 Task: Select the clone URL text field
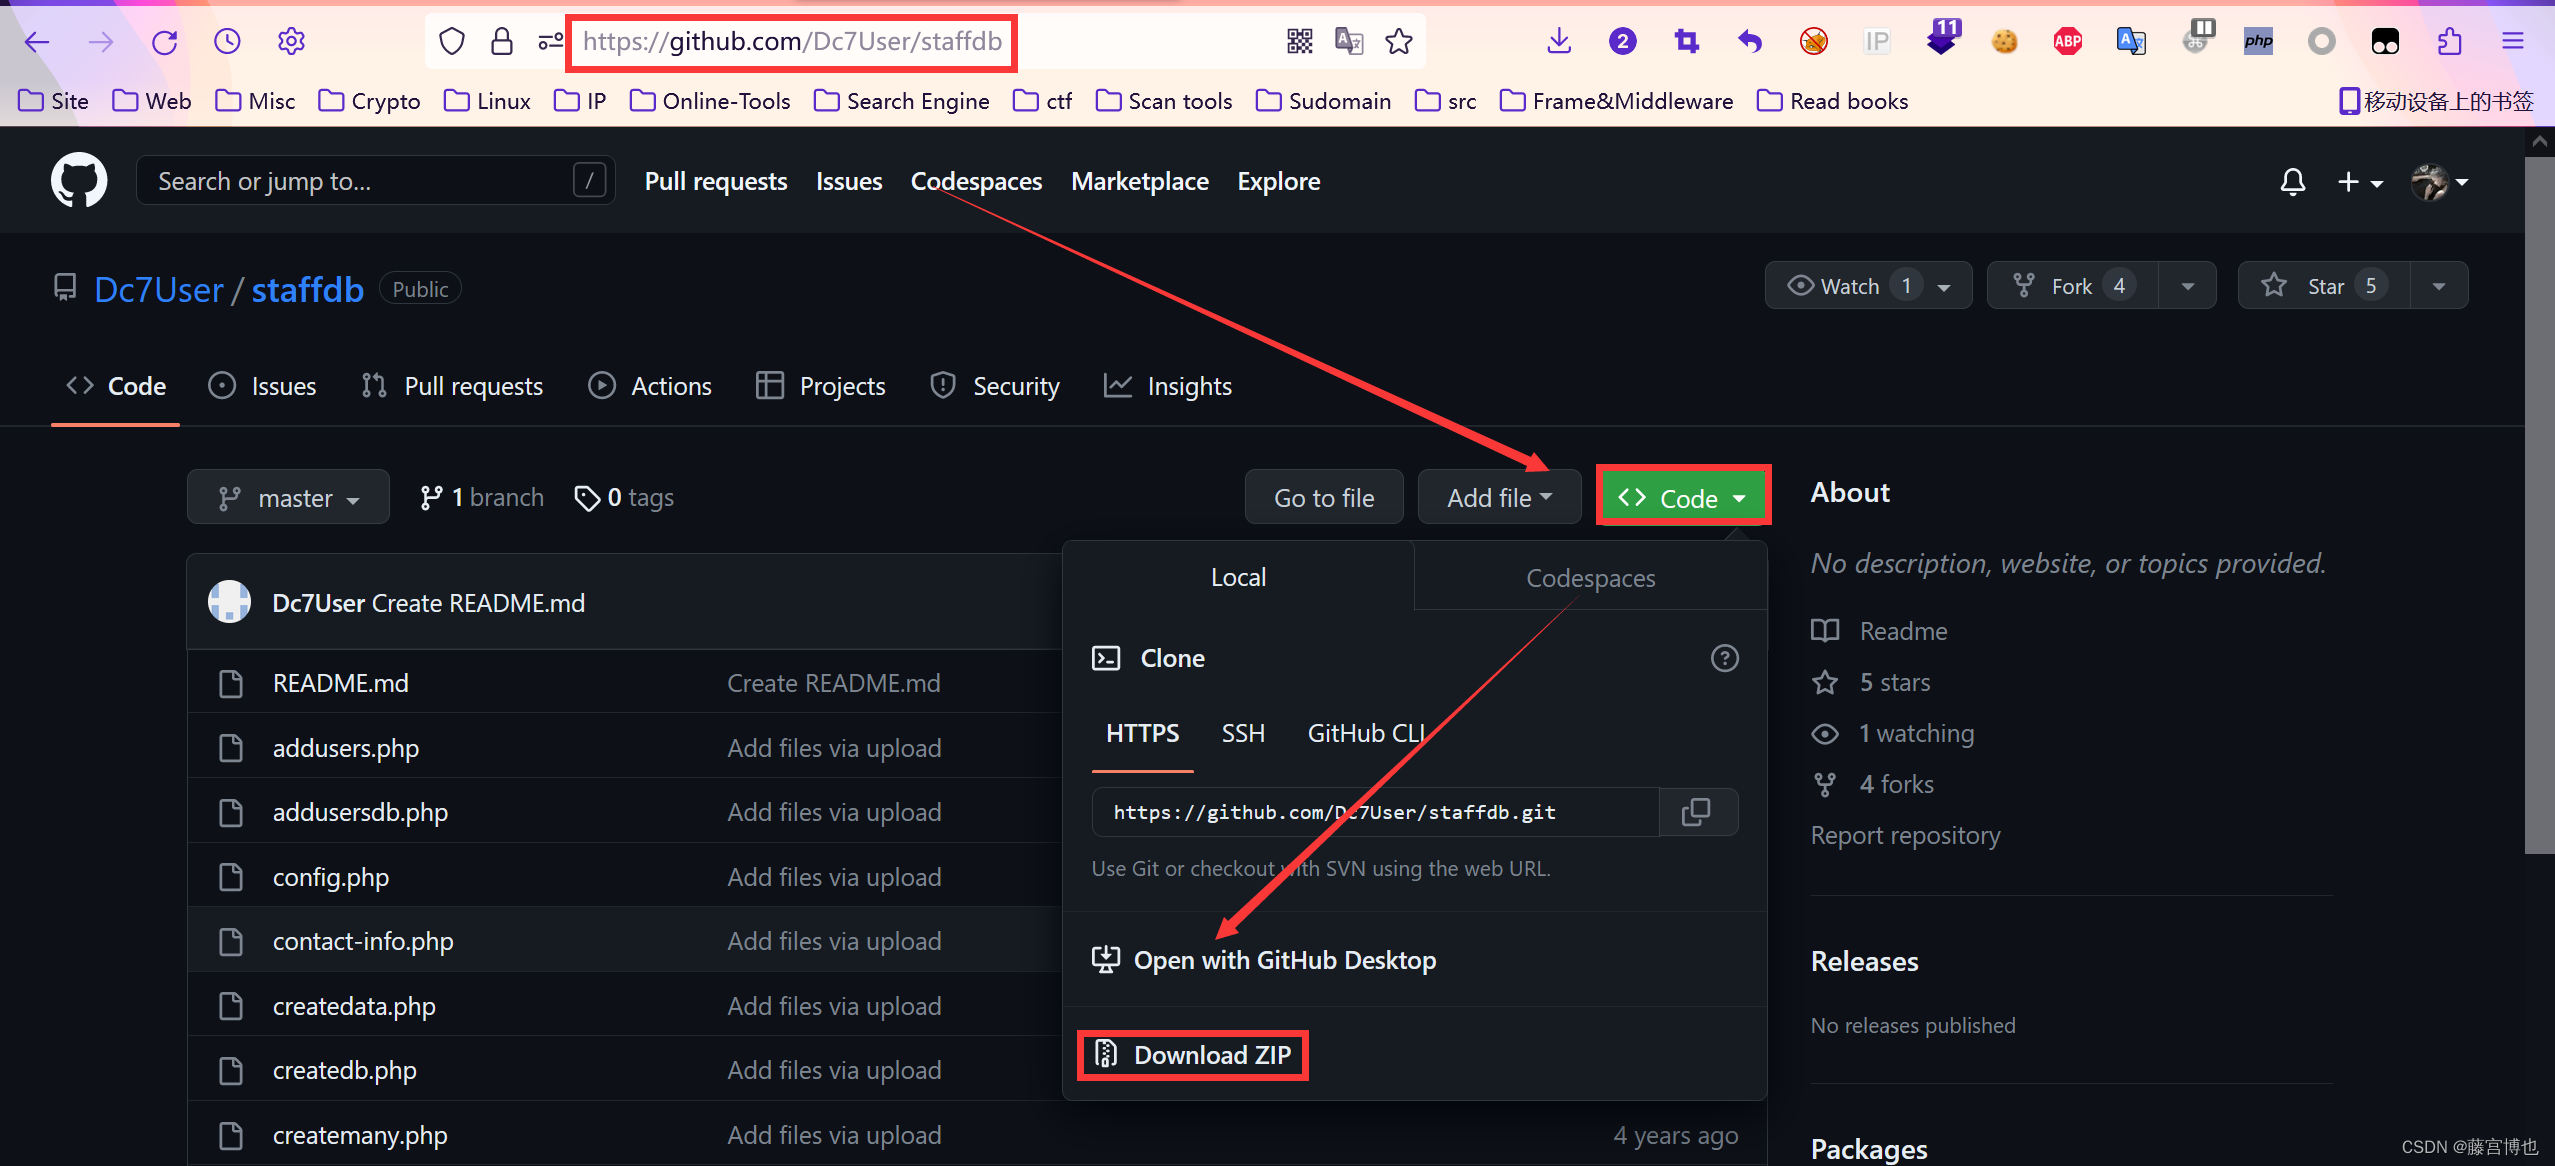point(1375,812)
